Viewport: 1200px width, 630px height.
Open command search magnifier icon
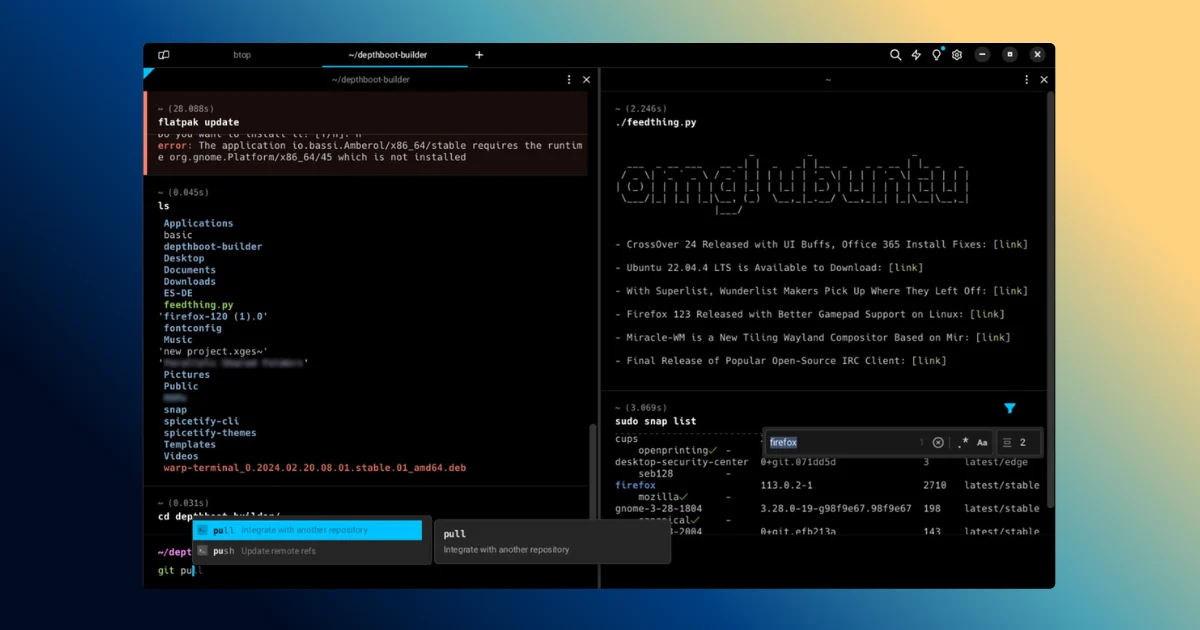tap(896, 55)
